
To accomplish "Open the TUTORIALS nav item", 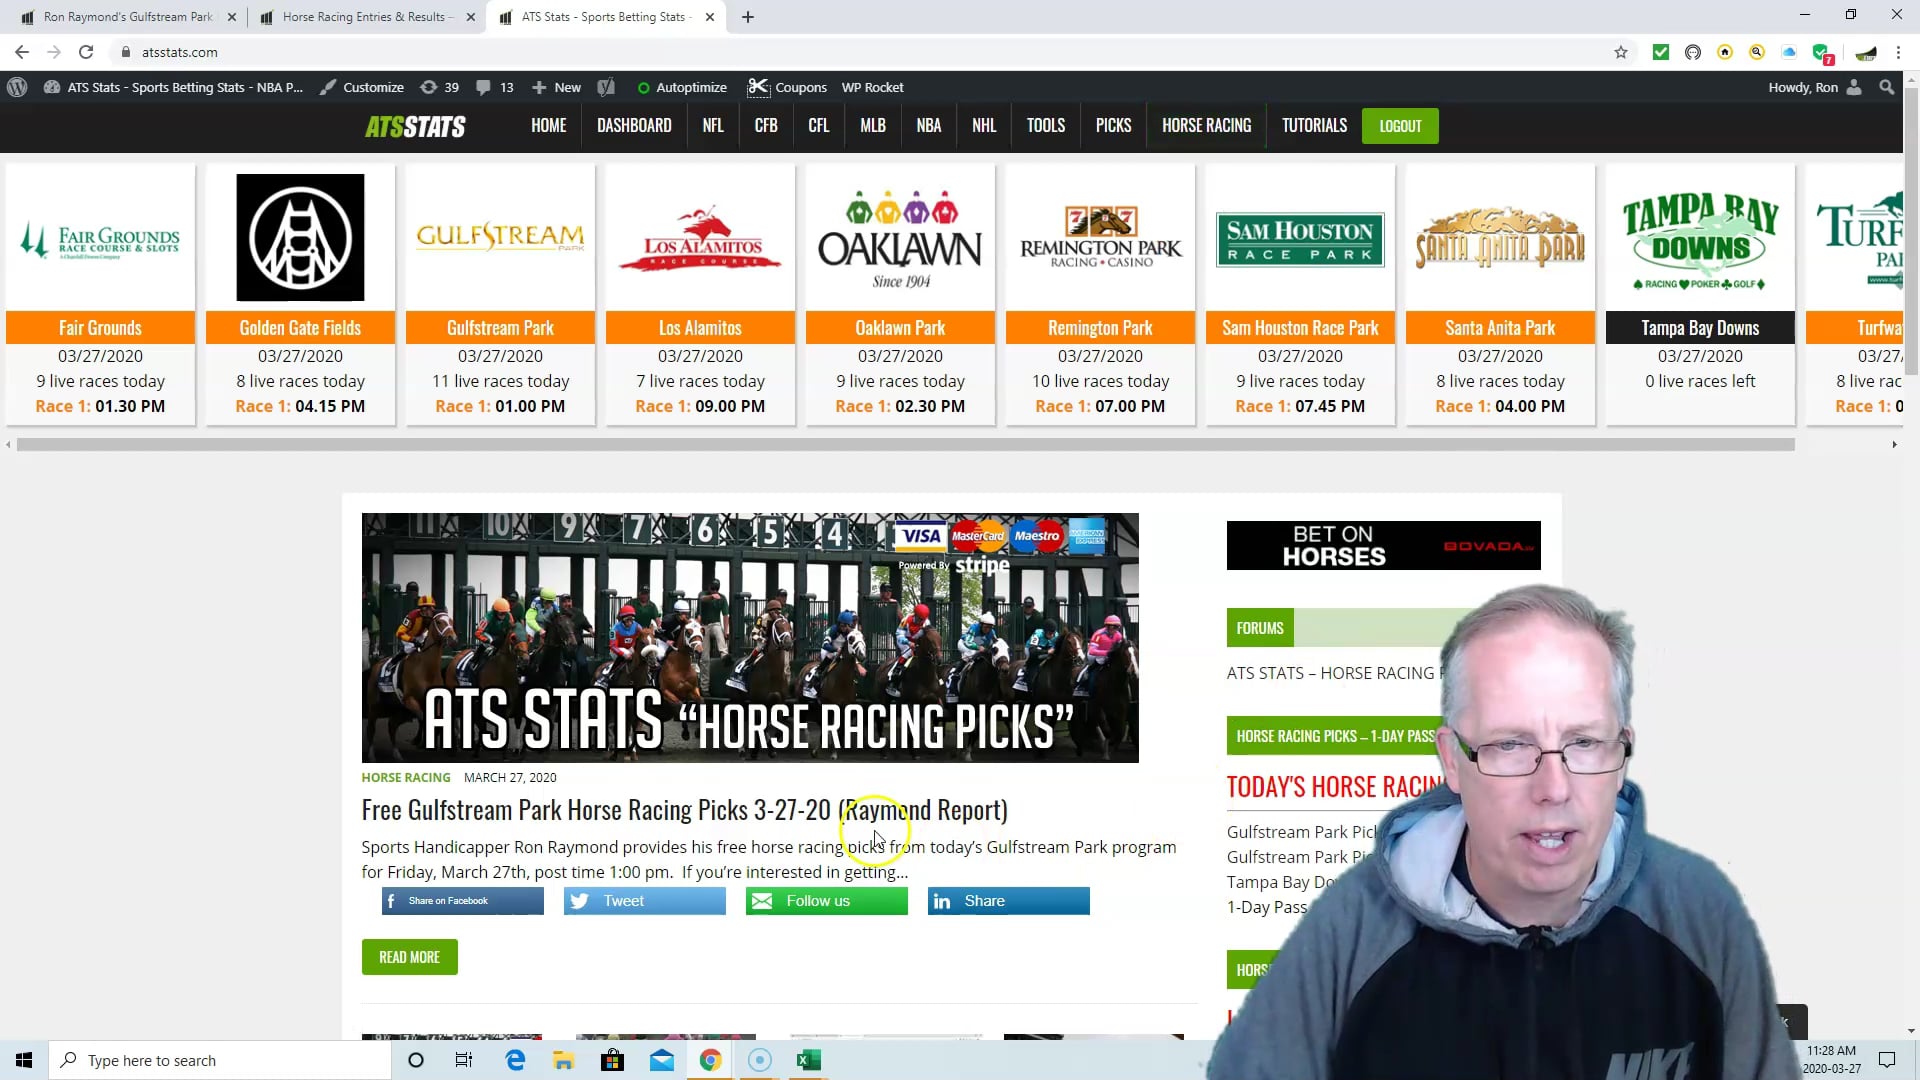I will tap(1315, 126).
